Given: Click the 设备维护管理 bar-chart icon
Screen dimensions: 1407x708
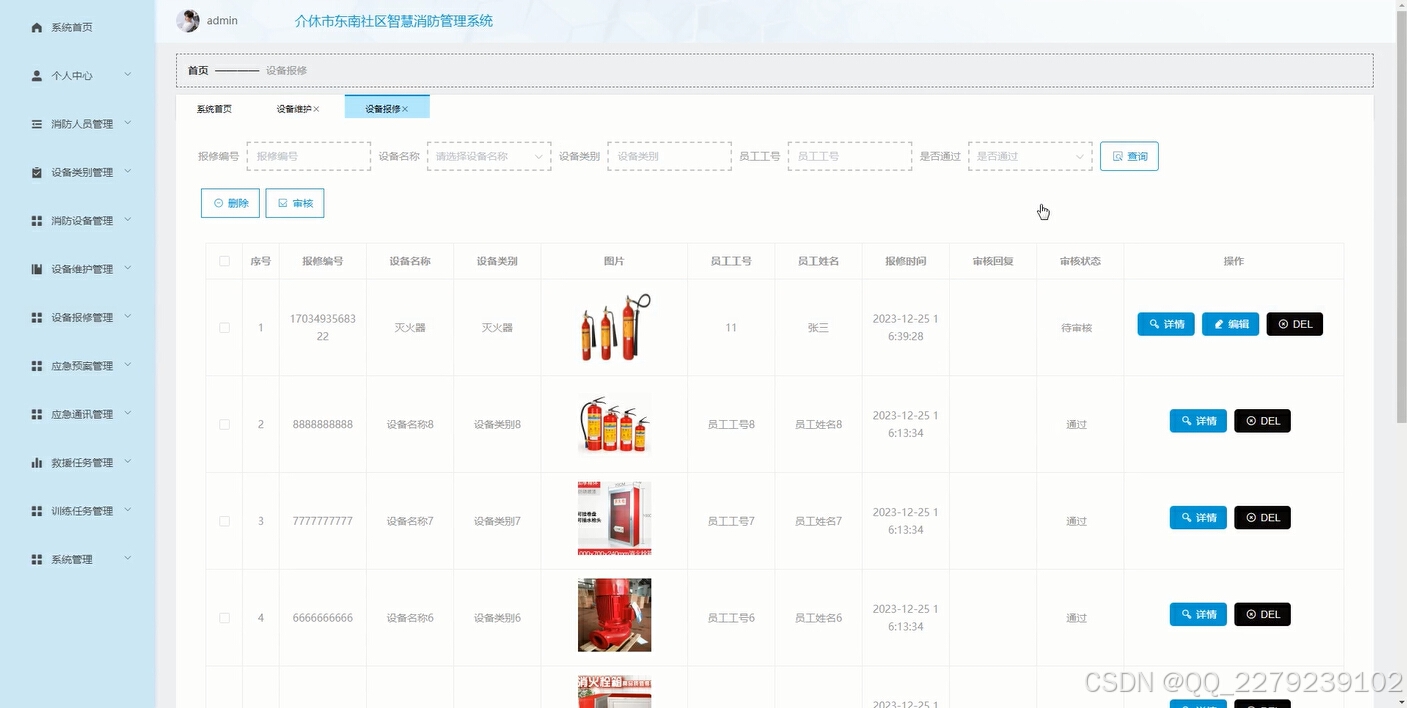Looking at the screenshot, I should pos(37,267).
